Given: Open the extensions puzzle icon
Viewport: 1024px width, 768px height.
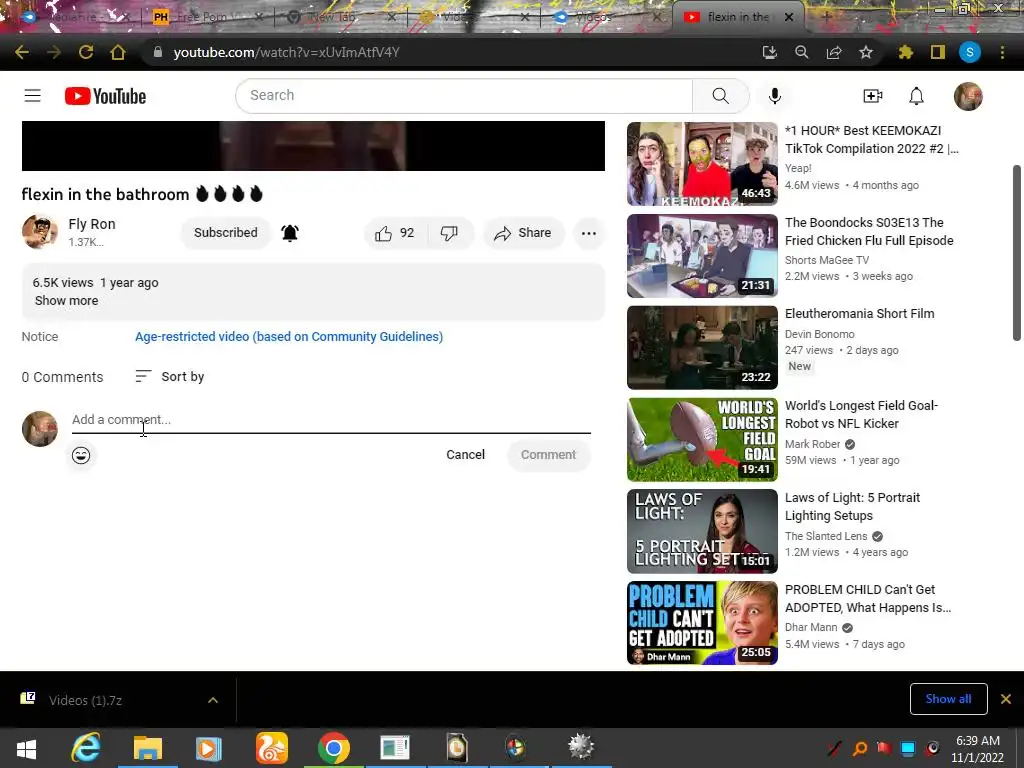Looking at the screenshot, I should [905, 52].
